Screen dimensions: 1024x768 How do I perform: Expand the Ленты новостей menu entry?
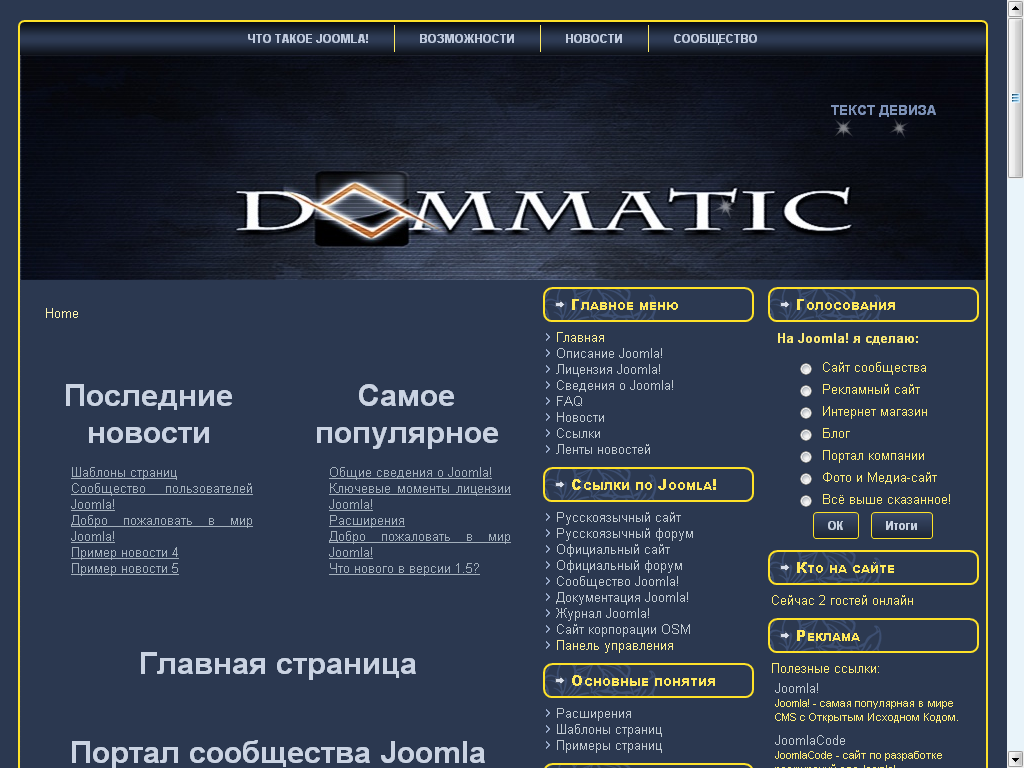pyautogui.click(x=605, y=449)
